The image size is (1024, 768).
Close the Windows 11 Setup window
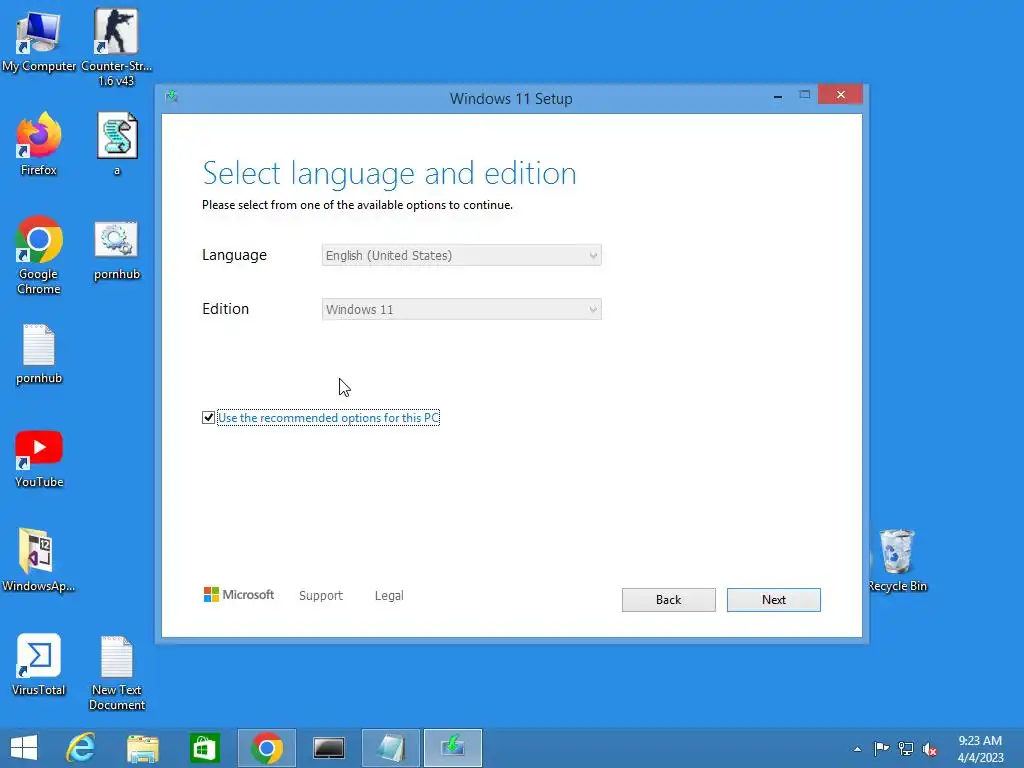(840, 95)
